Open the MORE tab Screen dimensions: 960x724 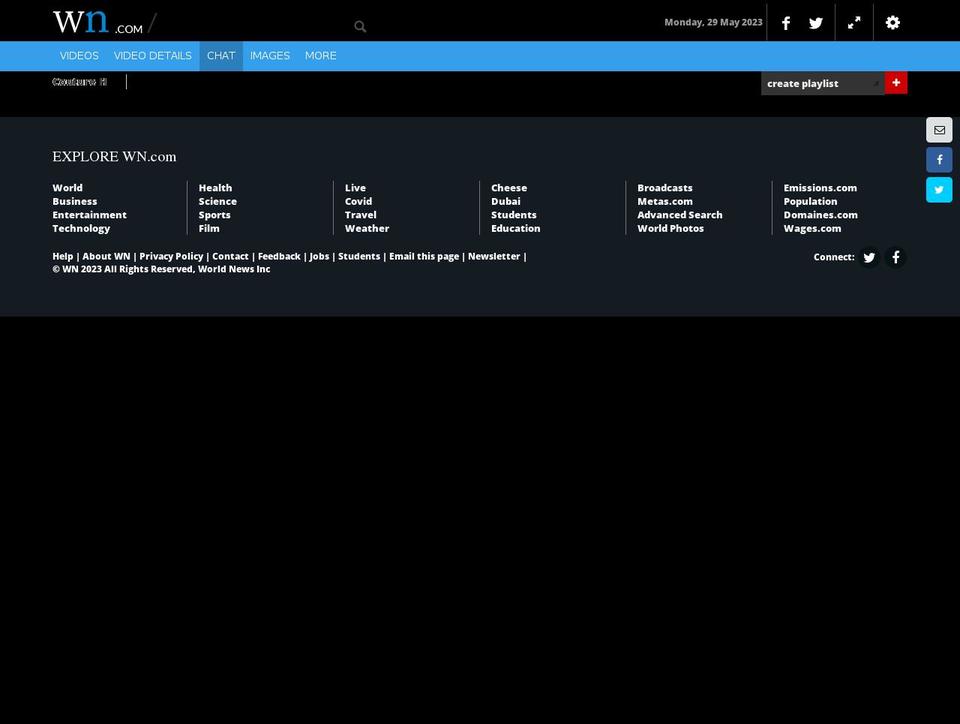pos(320,56)
